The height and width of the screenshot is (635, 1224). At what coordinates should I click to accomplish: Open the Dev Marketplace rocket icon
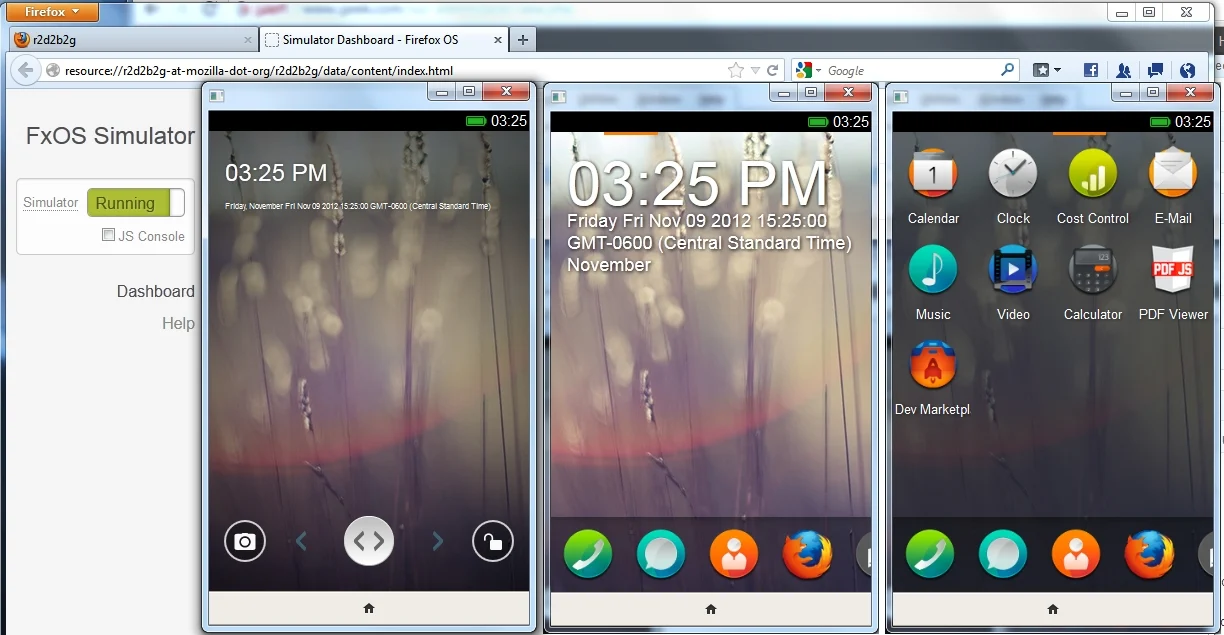933,365
